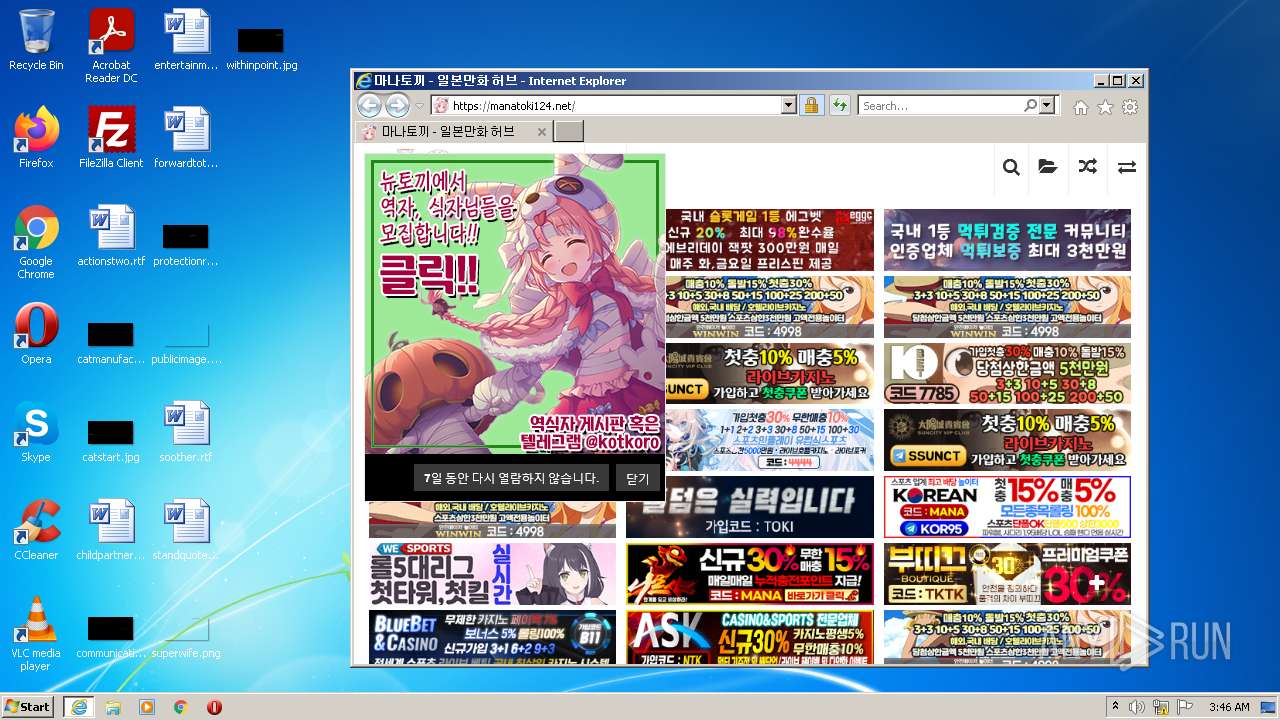Click the 먹튀검증 전문 커뮤니티 banner
Screen dimensions: 1280x720
click(1007, 240)
